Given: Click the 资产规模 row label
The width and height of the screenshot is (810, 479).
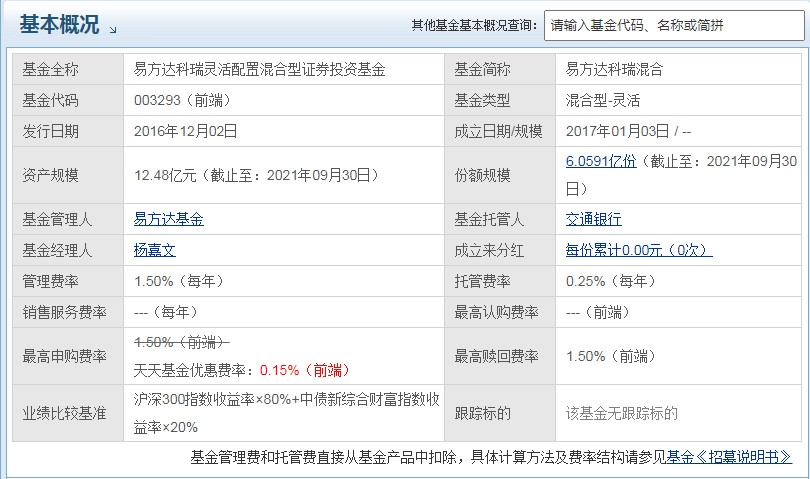Looking at the screenshot, I should 50,175.
